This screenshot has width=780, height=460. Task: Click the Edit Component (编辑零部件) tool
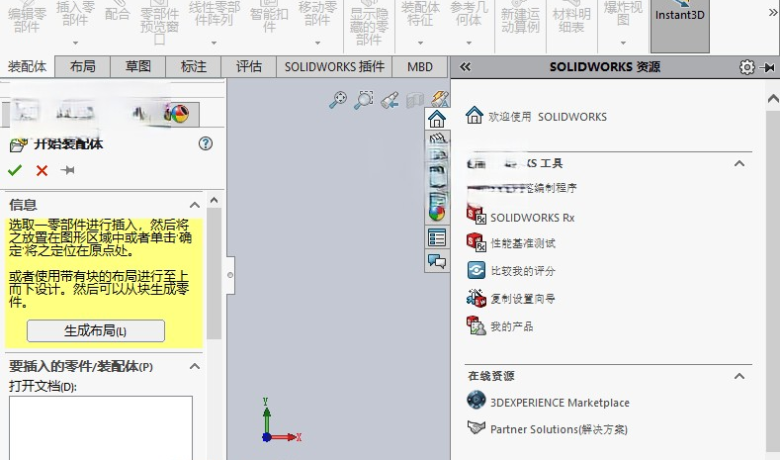(x=27, y=19)
